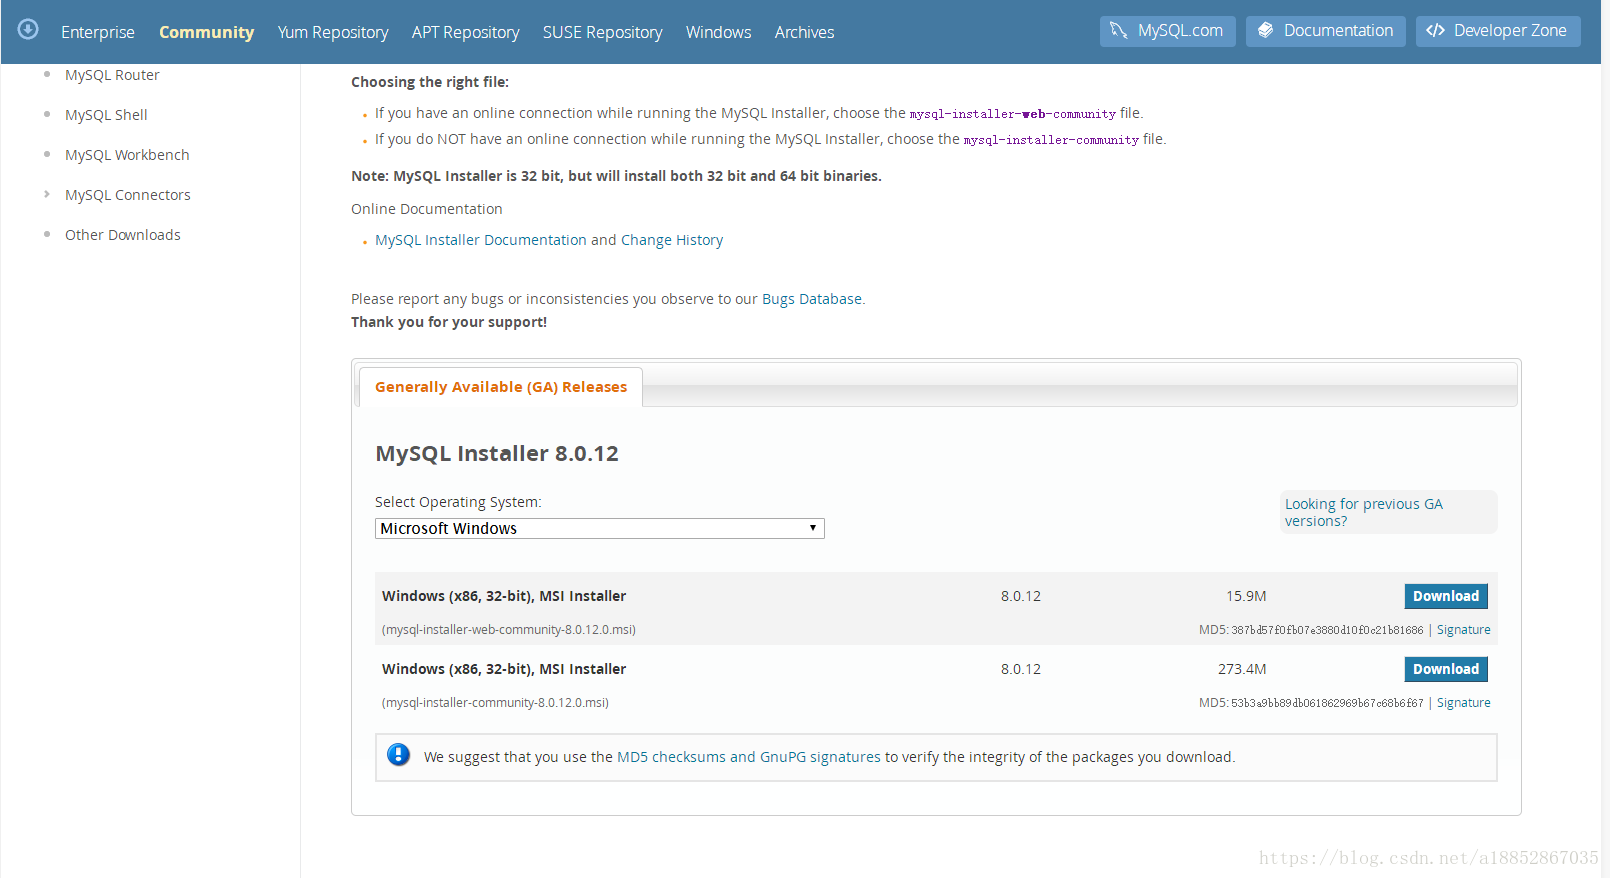1610x878 pixels.
Task: Open Signature link for the 273.4M installer
Action: [1463, 703]
